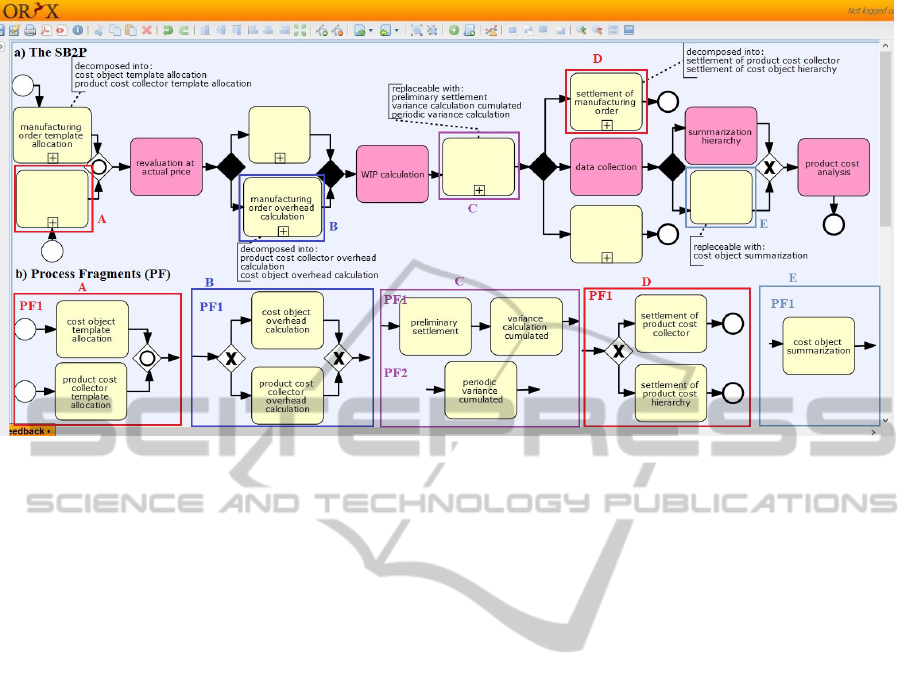Image resolution: width=914 pixels, height=687 pixels.
Task: Click the blue Info icon
Action: click(78, 31)
